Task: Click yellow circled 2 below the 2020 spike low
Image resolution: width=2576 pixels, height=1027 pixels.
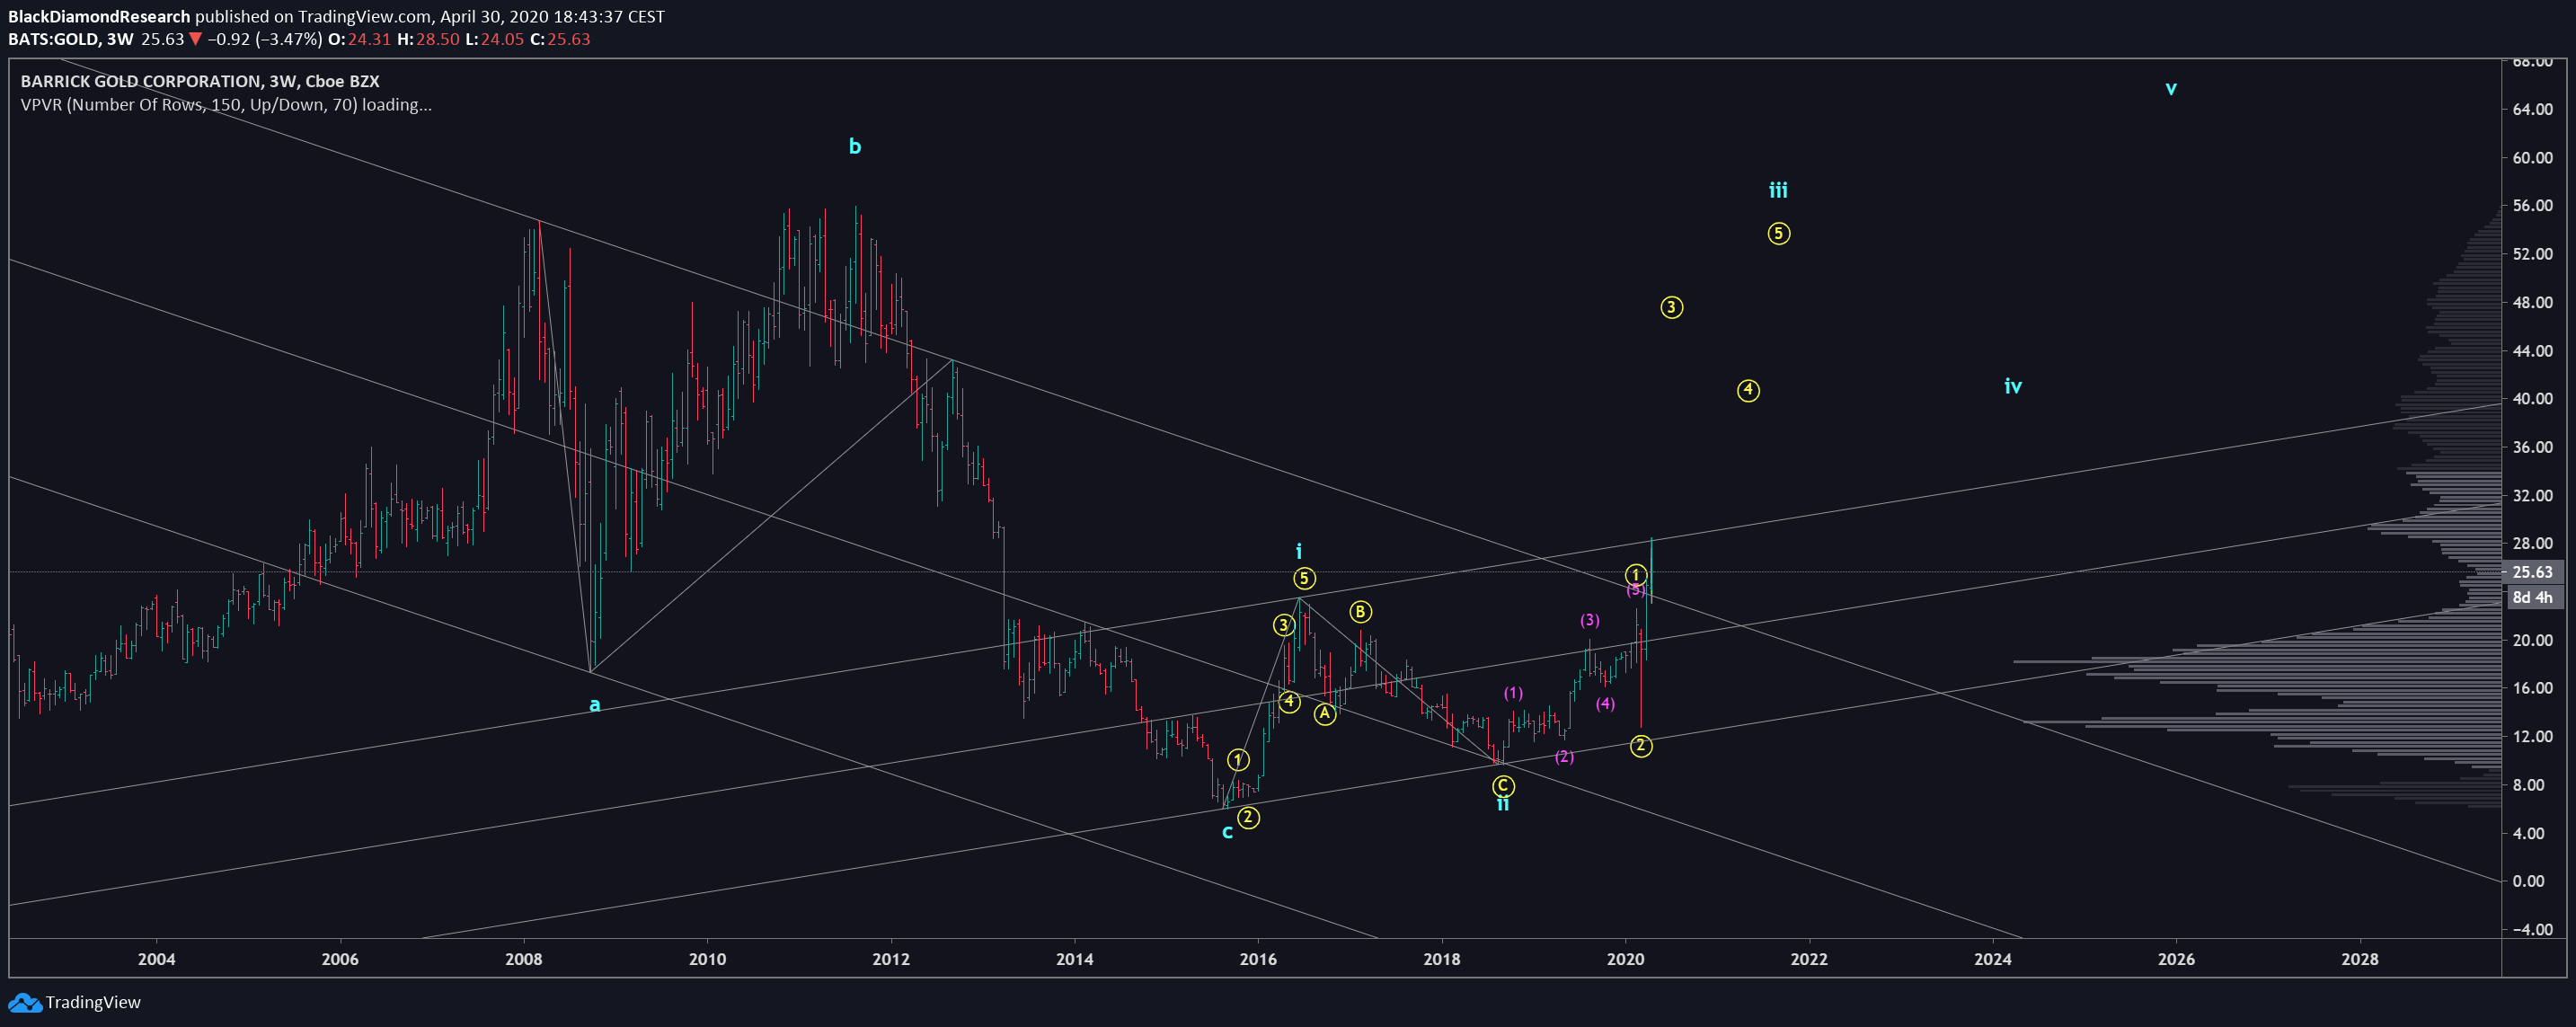Action: 1641,745
